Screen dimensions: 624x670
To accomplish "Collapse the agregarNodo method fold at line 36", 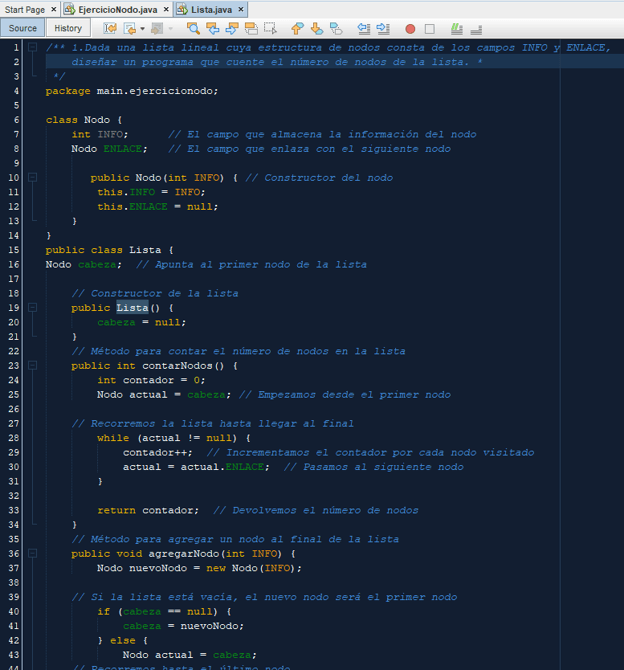I will pyautogui.click(x=32, y=553).
